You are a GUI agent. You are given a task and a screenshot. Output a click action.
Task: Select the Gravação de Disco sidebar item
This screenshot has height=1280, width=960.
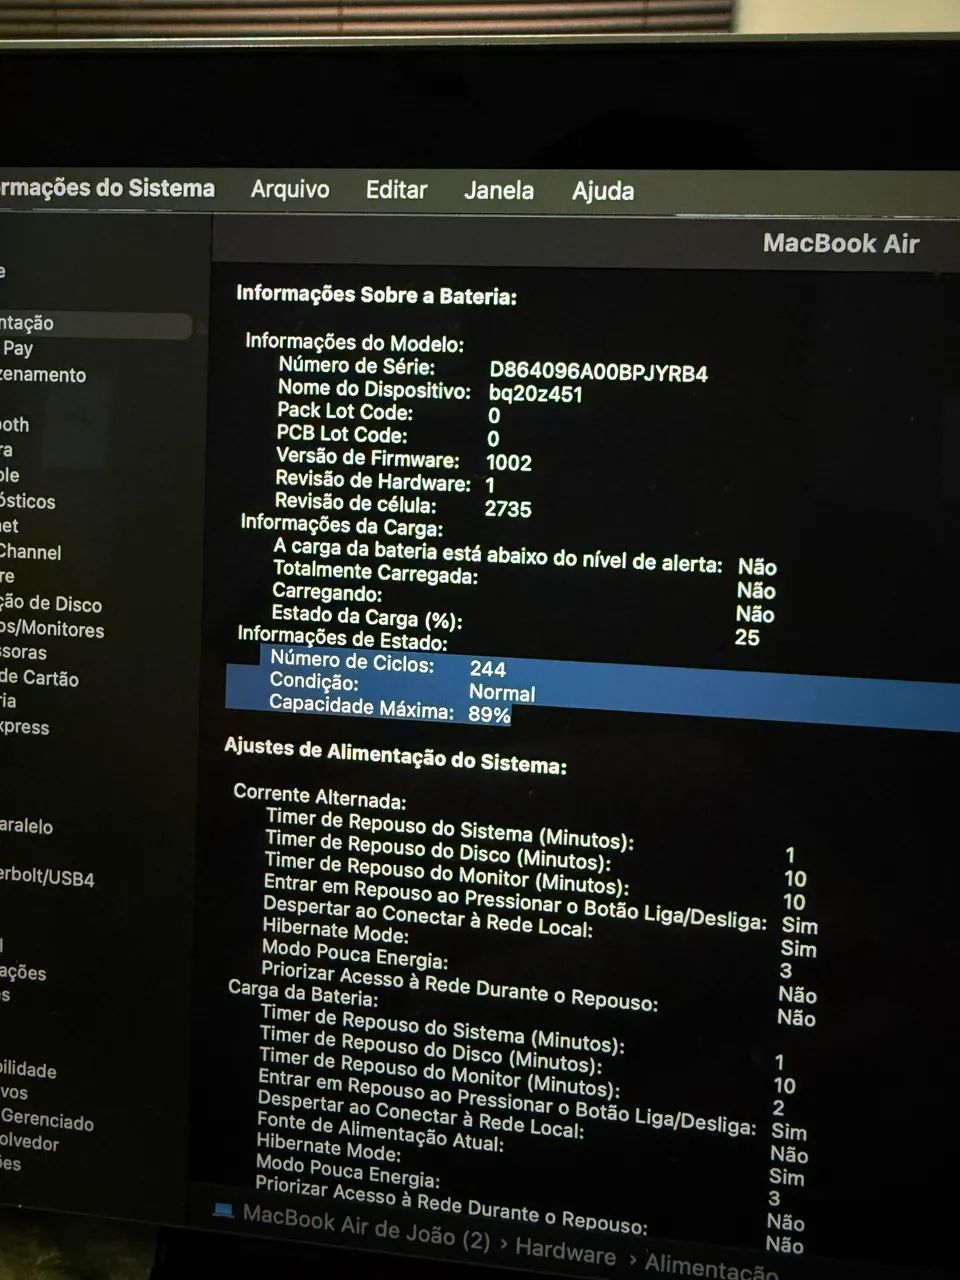[x=51, y=603]
